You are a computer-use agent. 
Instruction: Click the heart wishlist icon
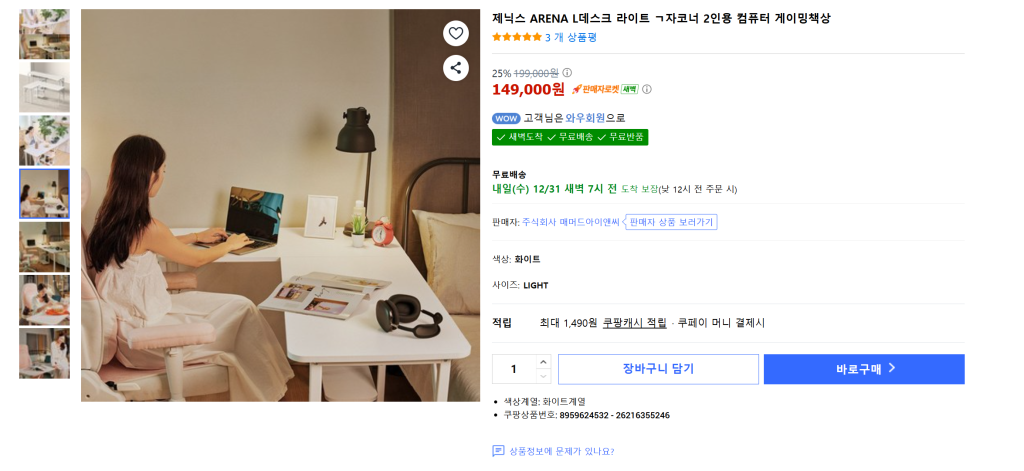(x=456, y=33)
